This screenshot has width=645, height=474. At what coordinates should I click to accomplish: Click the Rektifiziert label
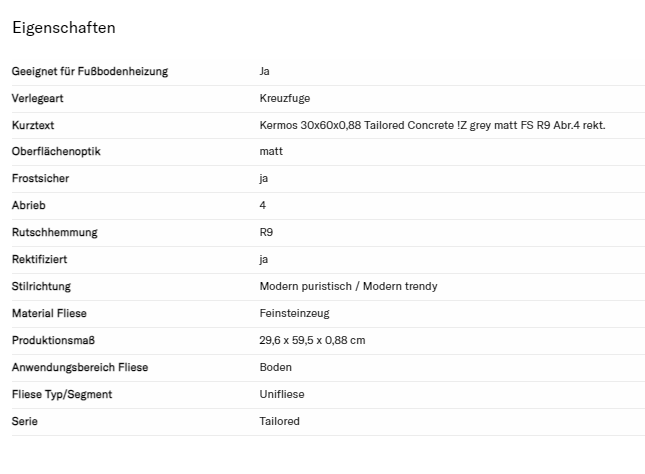coord(40,260)
